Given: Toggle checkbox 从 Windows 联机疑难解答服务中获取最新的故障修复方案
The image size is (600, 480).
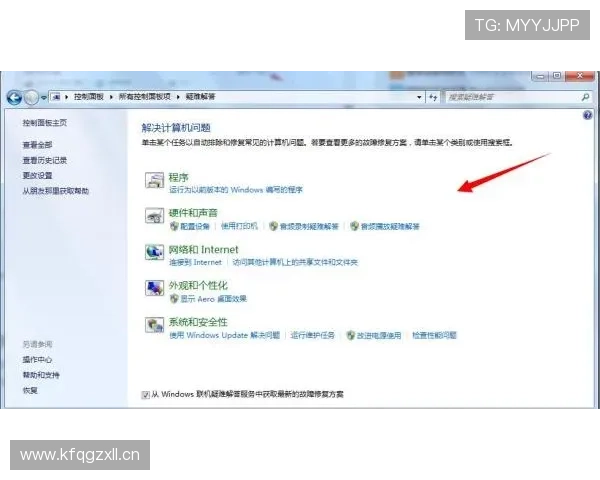Looking at the screenshot, I should coord(145,395).
